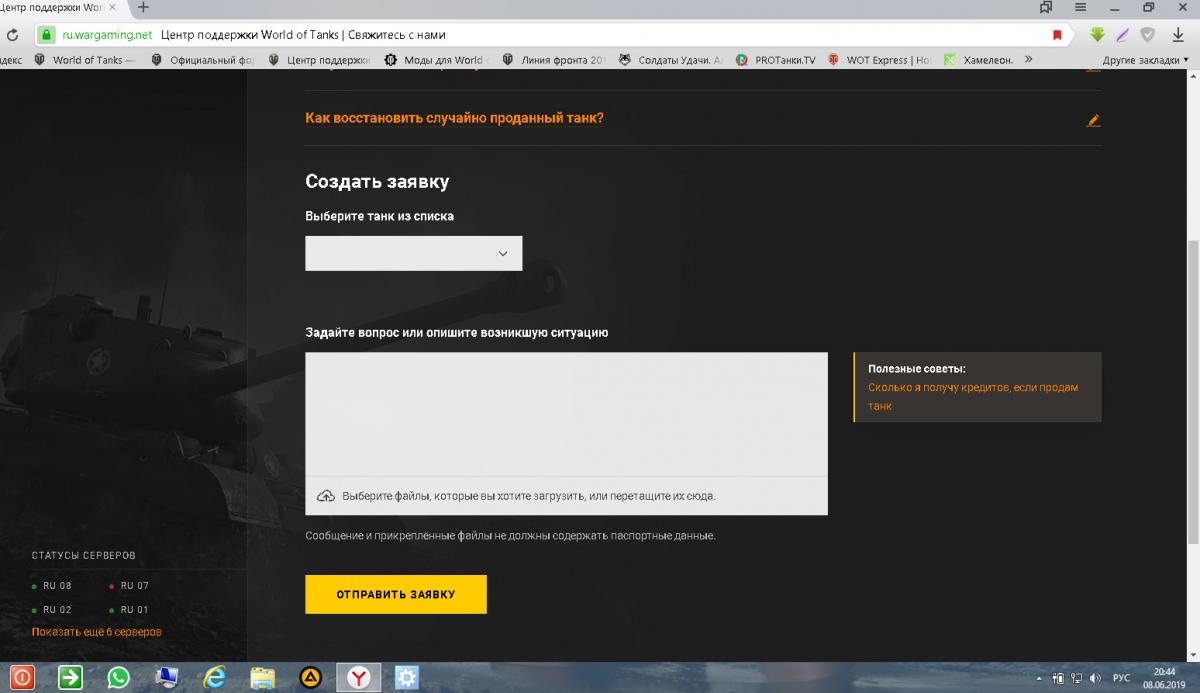1200x693 pixels.
Task: Open 'World of Tanks' bookmark
Action: [x=84, y=60]
